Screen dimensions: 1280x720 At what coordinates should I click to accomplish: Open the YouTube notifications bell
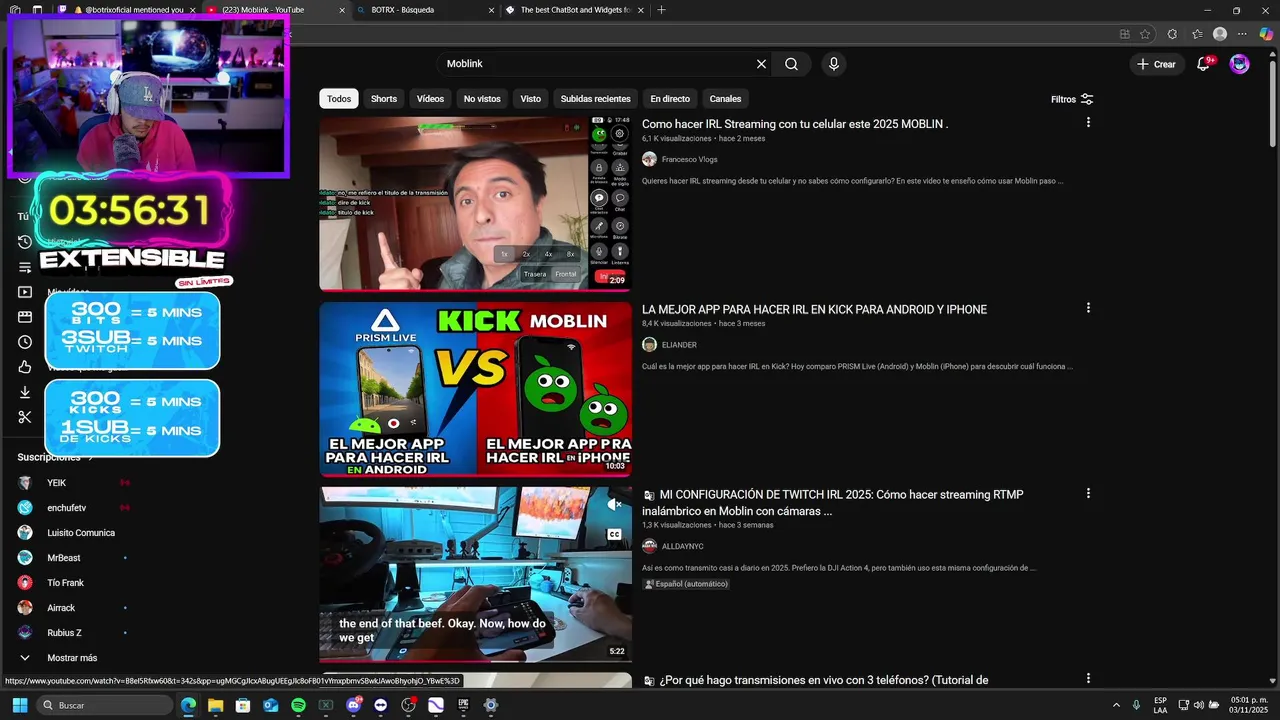1204,64
